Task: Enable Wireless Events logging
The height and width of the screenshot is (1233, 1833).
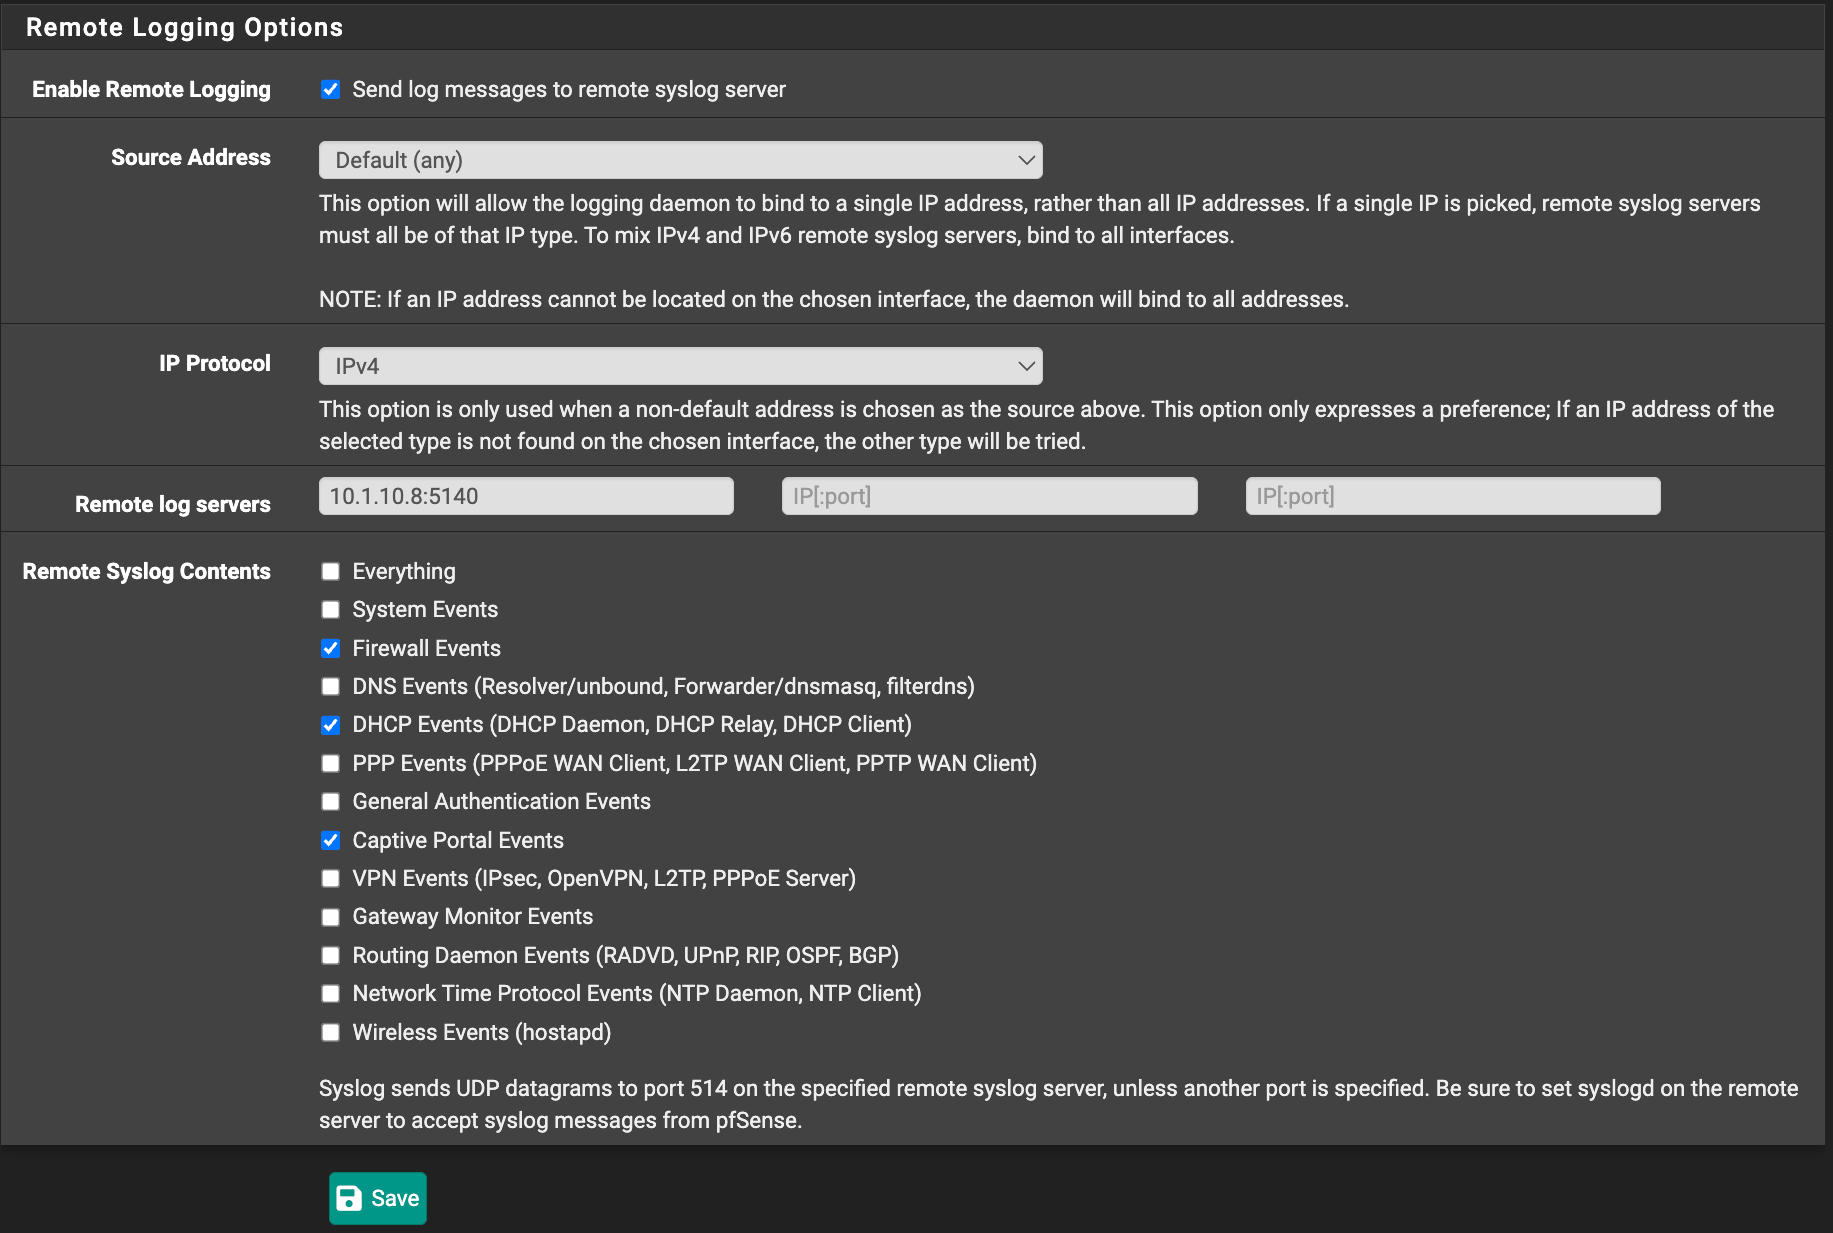Action: click(x=331, y=1032)
